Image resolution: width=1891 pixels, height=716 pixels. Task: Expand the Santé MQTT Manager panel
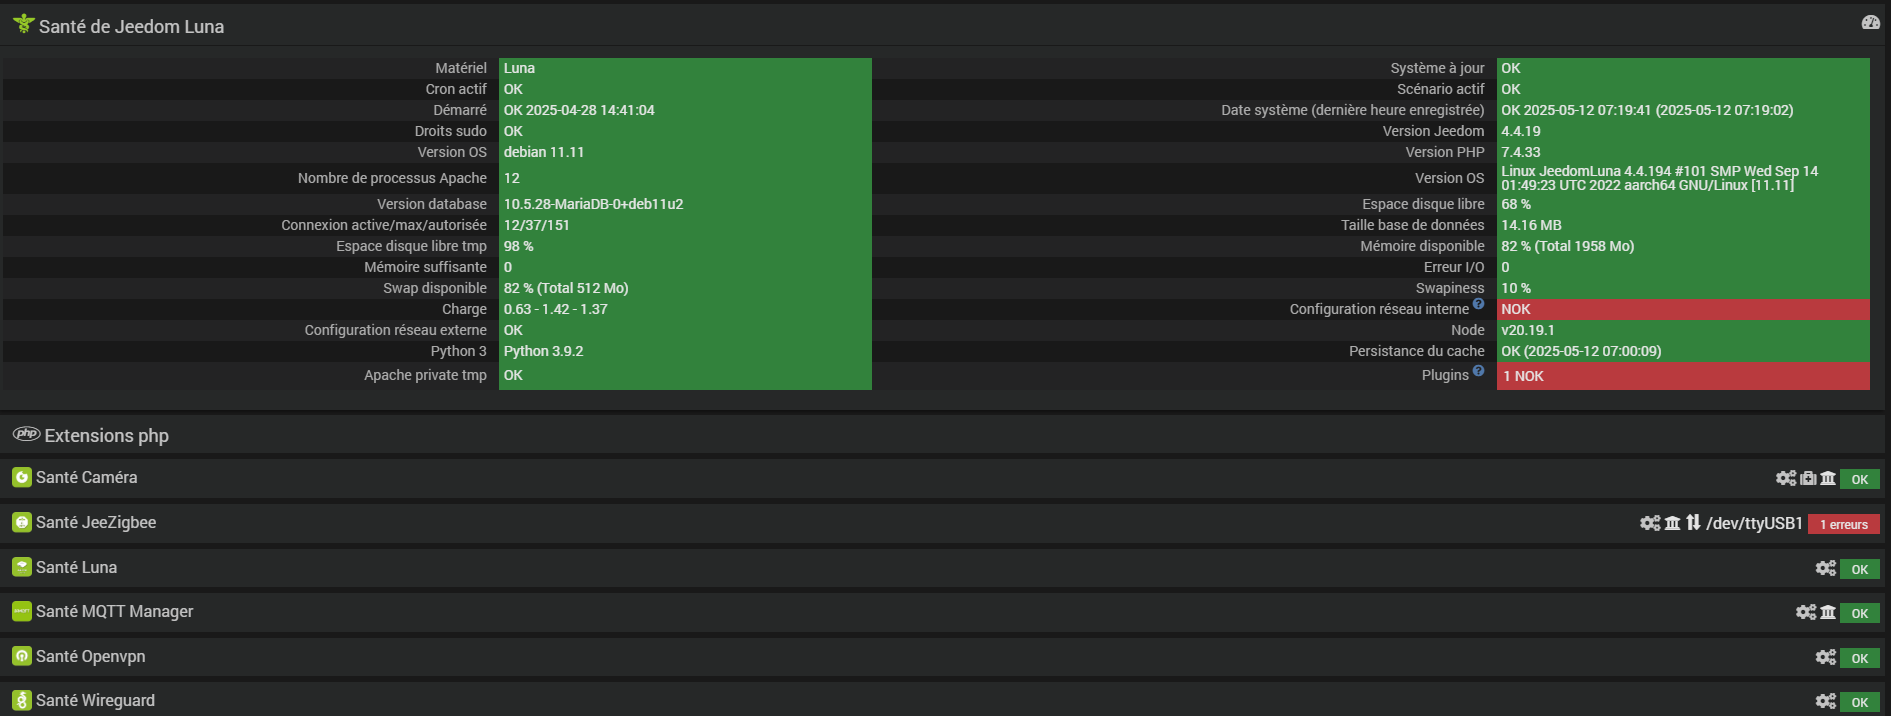pyautogui.click(x=115, y=611)
